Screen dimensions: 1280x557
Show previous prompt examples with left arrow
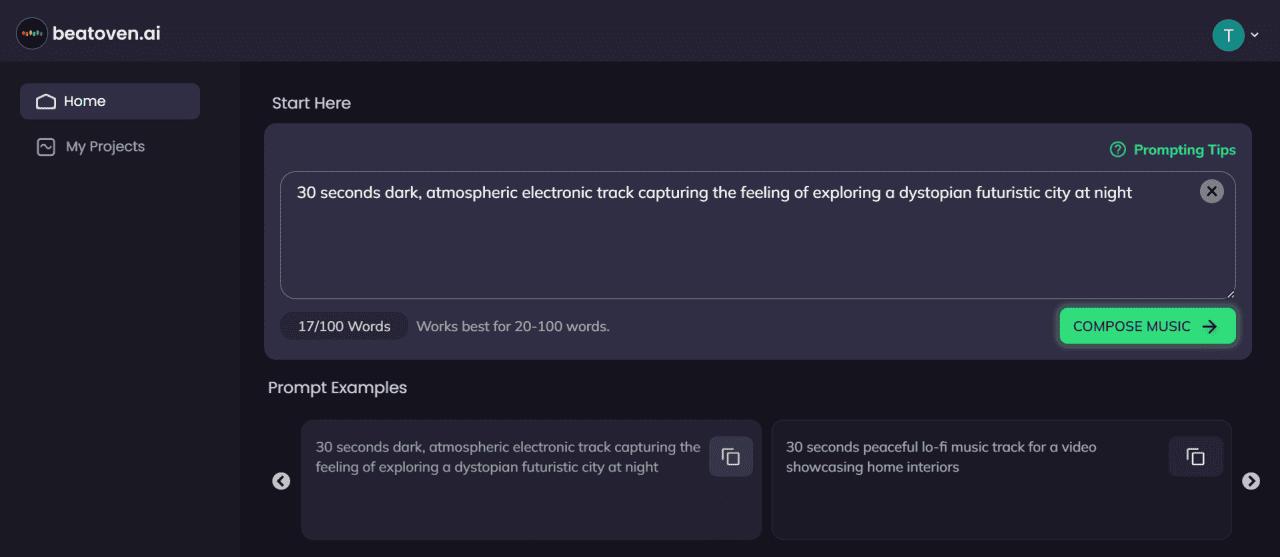point(281,481)
